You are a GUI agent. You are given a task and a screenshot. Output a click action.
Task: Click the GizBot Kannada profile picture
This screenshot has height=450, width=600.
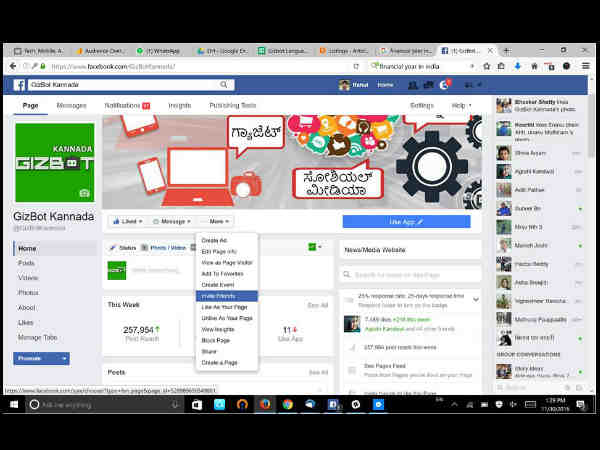[x=55, y=162]
